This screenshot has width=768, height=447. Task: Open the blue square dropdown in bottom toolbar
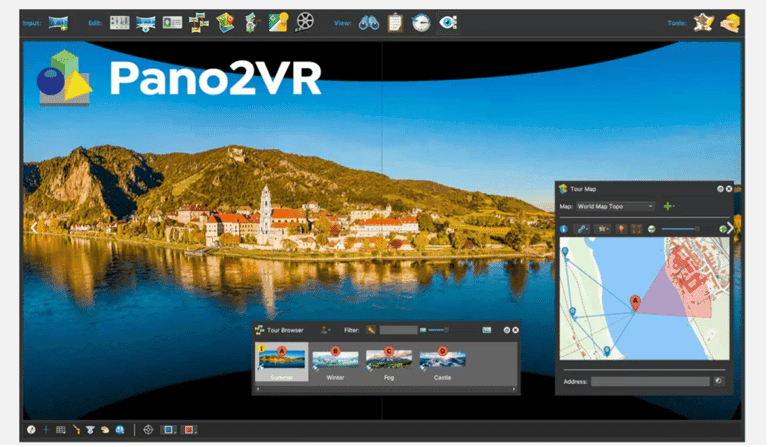pos(169,430)
